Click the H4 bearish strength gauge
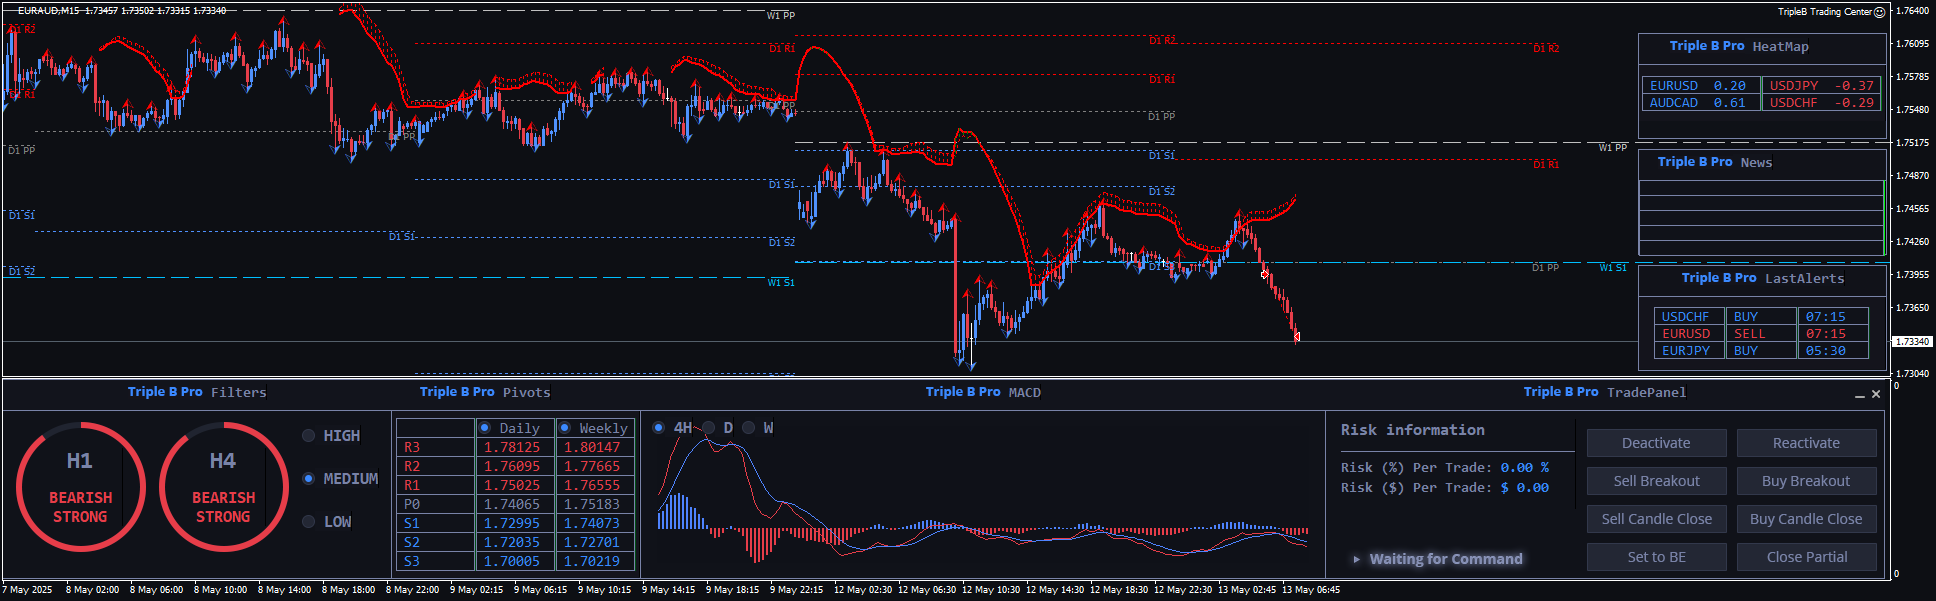 point(223,487)
